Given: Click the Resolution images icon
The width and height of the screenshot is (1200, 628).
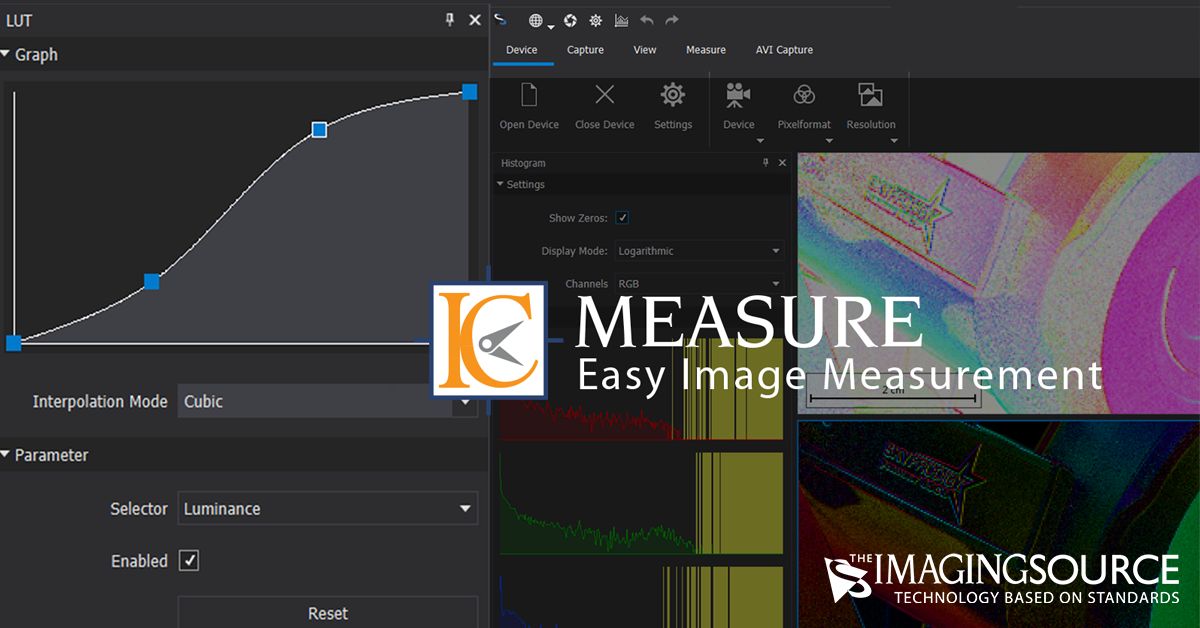Looking at the screenshot, I should pyautogui.click(x=870, y=96).
